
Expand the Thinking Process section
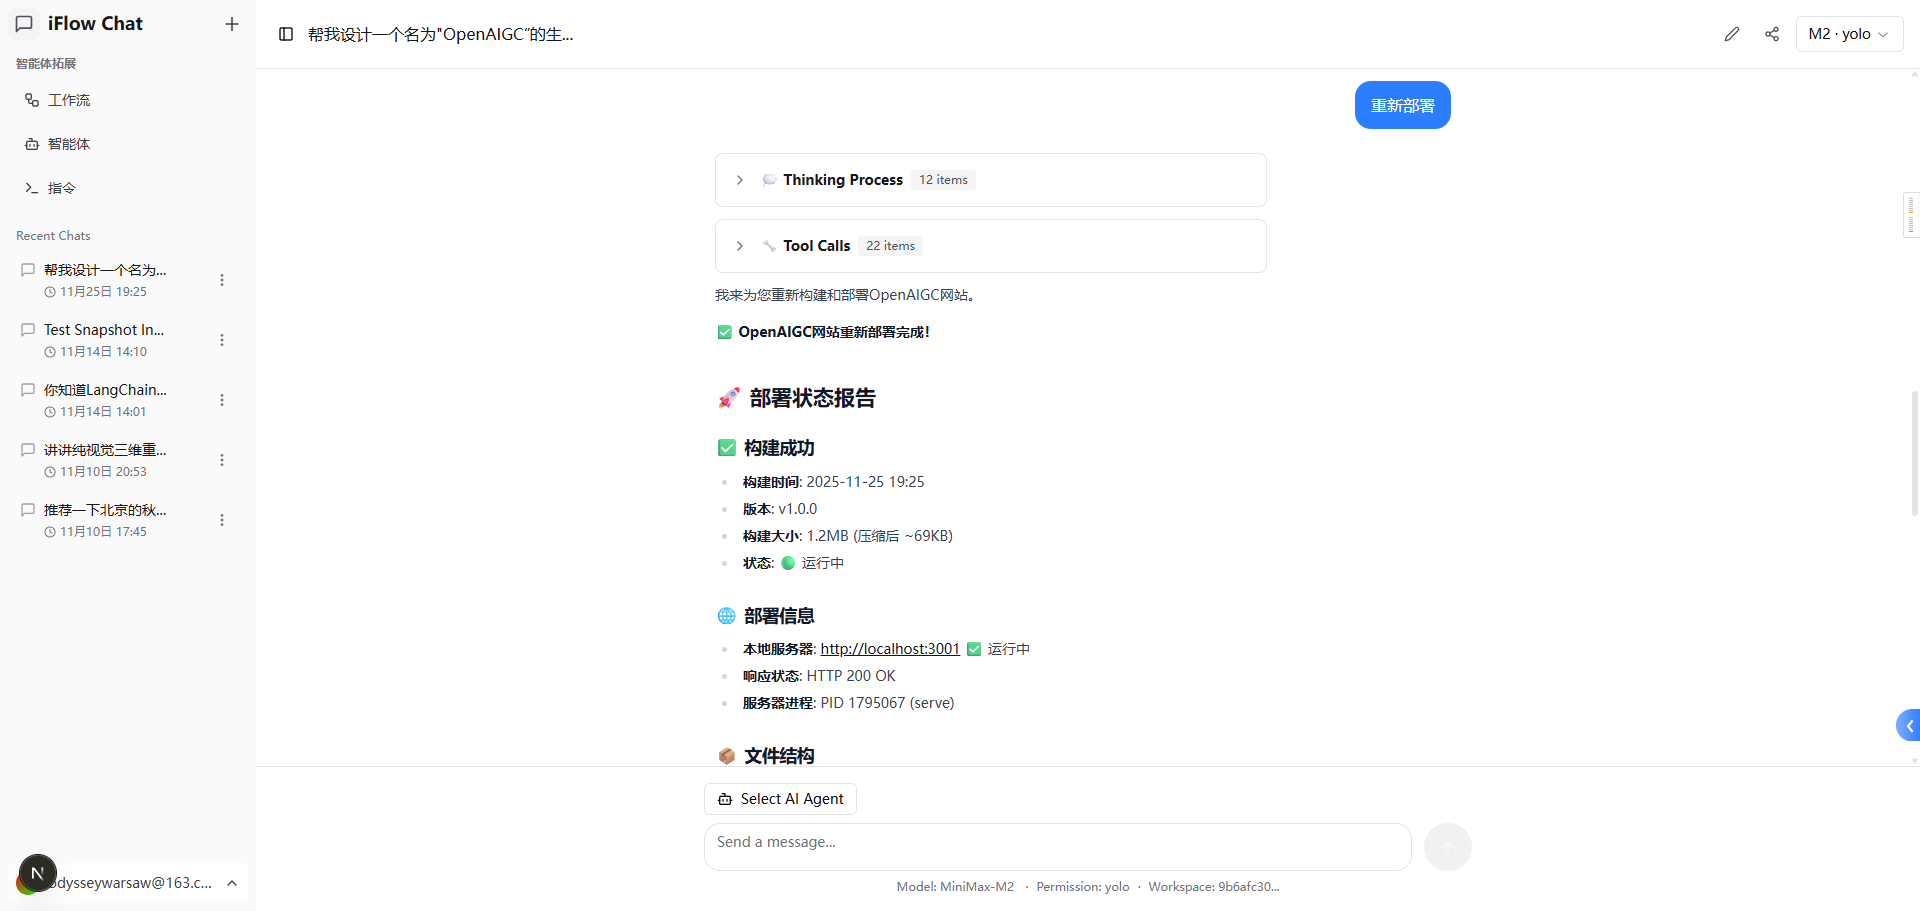pyautogui.click(x=740, y=180)
